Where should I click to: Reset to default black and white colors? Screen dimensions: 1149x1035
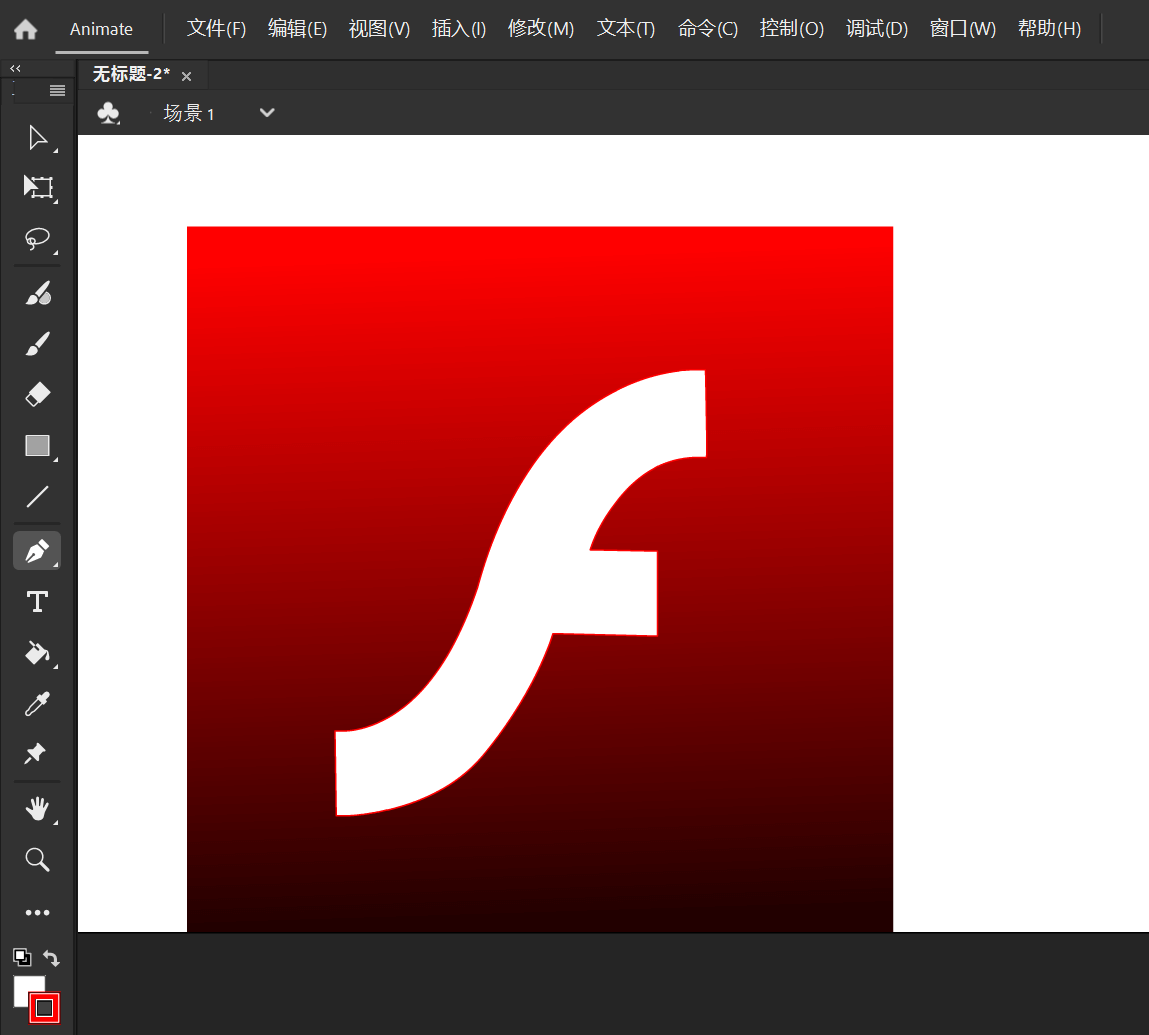pyautogui.click(x=22, y=957)
